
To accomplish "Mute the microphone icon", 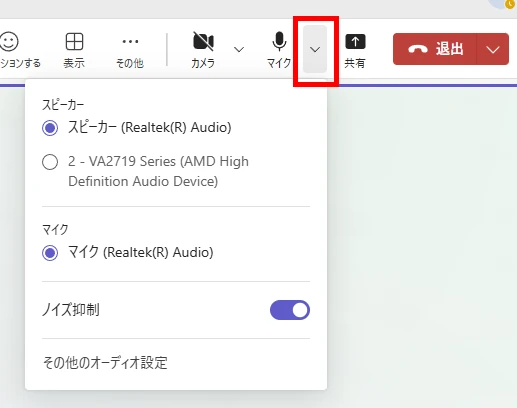I will pyautogui.click(x=279, y=41).
